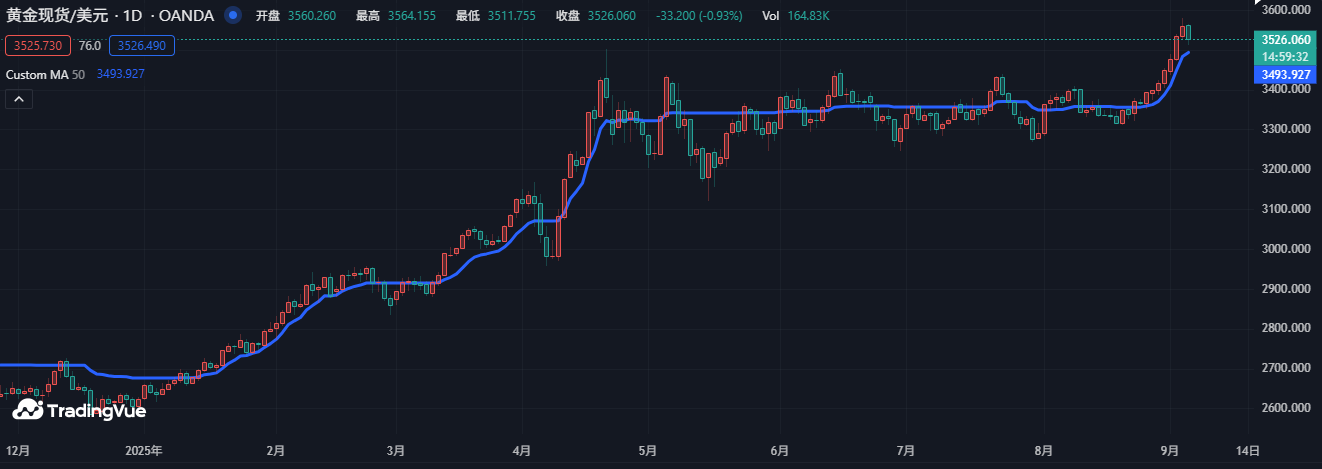Image resolution: width=1322 pixels, height=469 pixels.
Task: Click the Vol 164.83K volume readout
Action: [x=795, y=16]
